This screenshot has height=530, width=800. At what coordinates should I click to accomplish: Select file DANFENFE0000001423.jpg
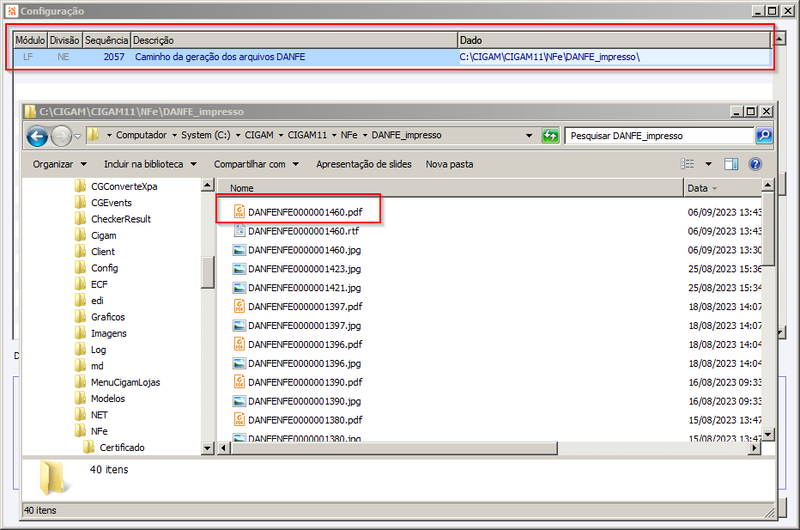click(297, 269)
